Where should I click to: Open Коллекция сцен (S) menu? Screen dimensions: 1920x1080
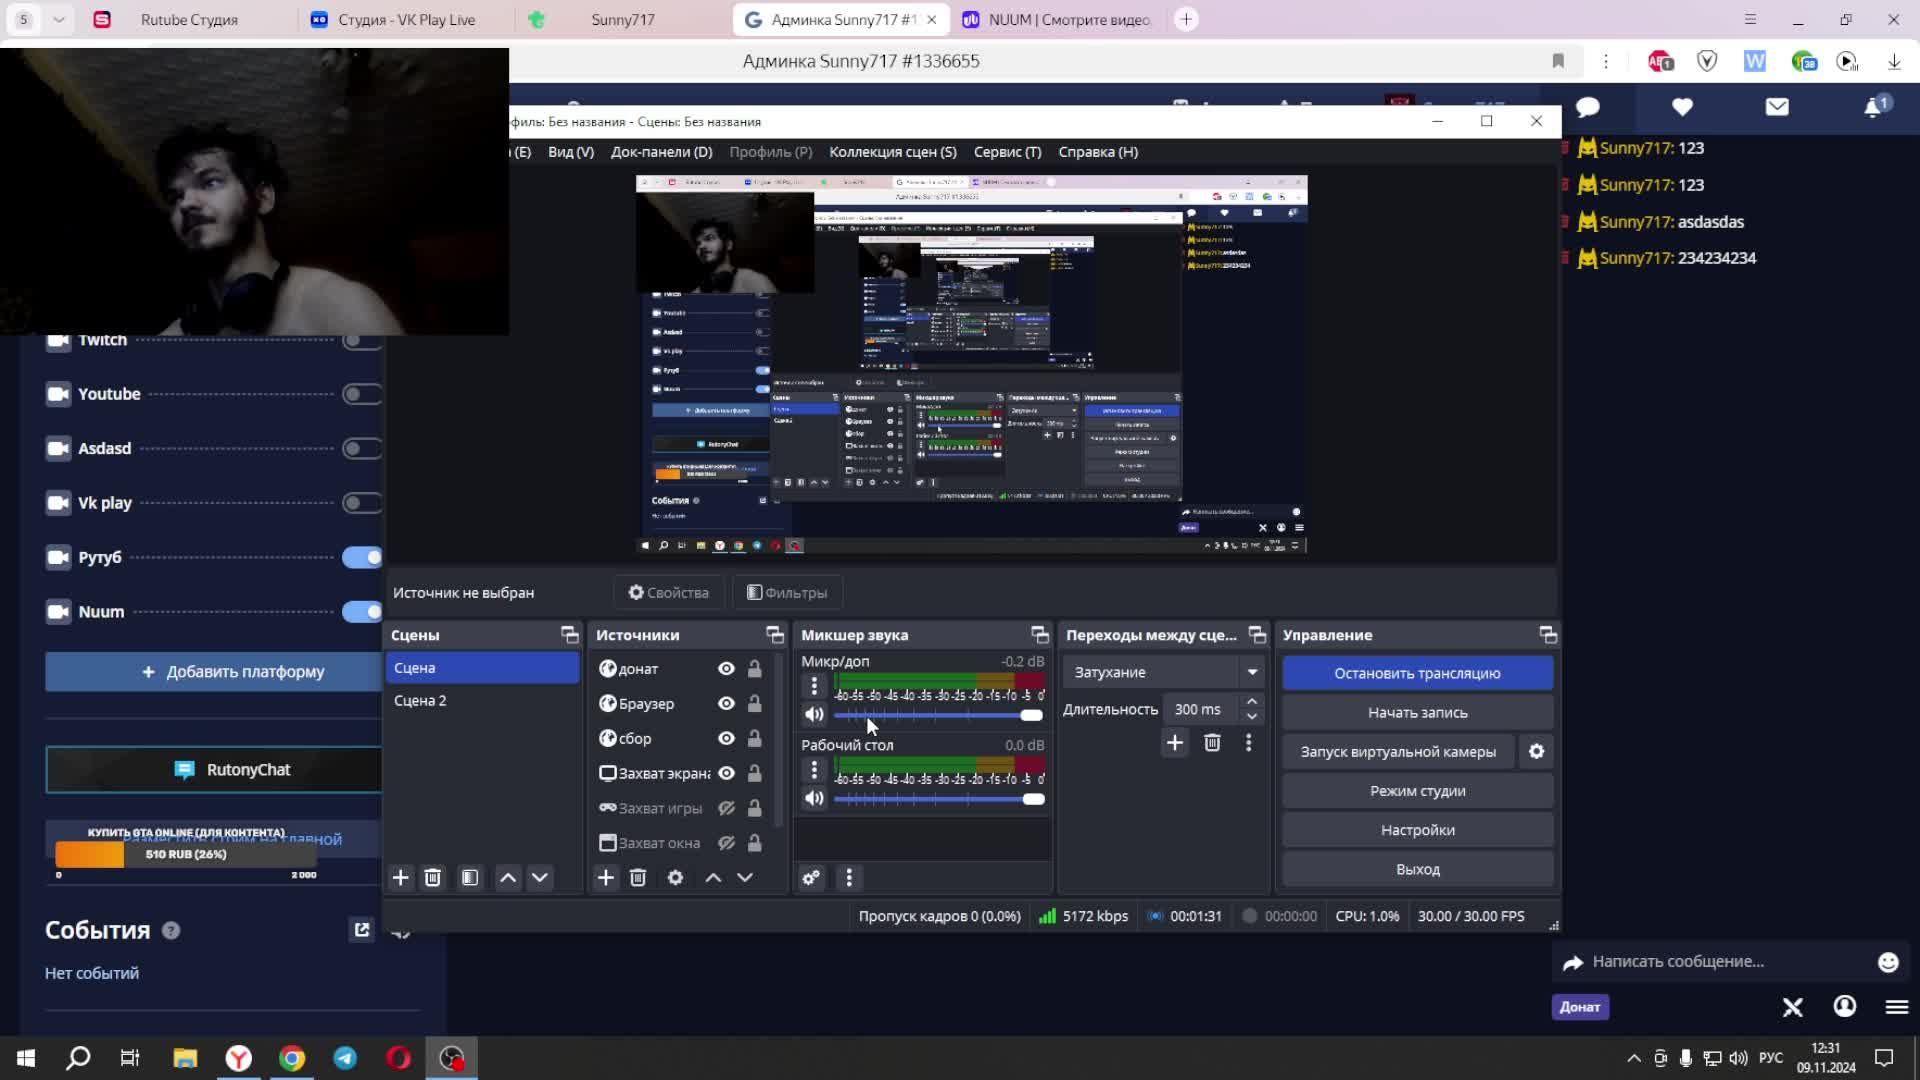click(893, 152)
